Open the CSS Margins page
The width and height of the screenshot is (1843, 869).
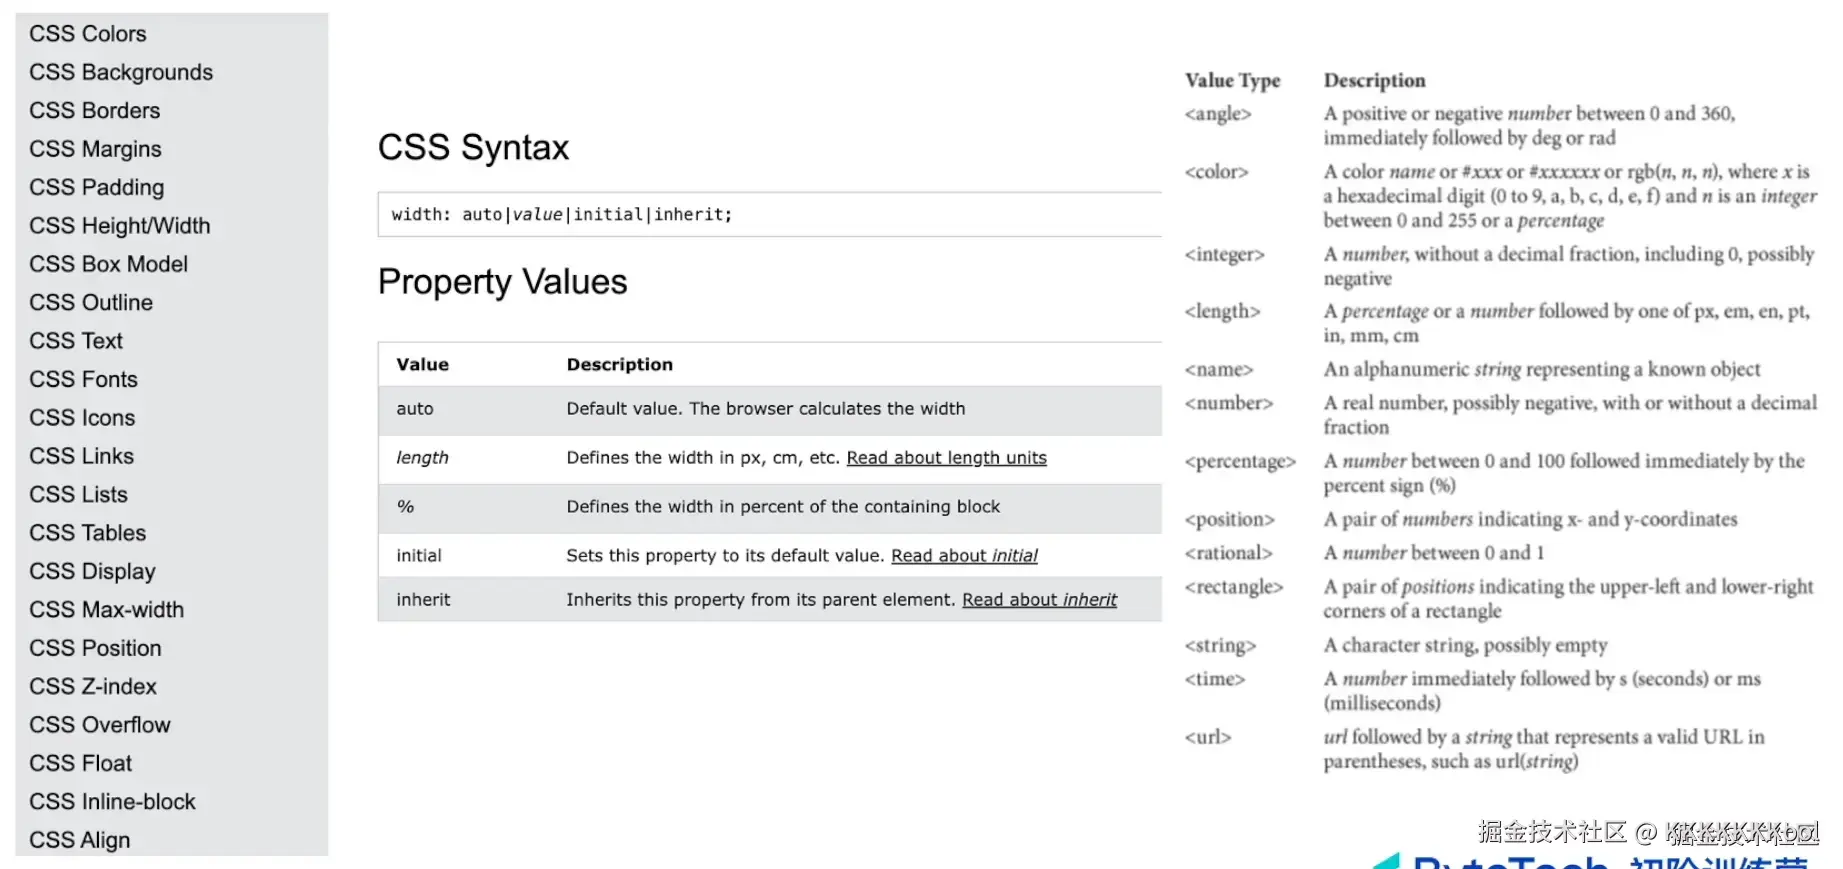(x=95, y=149)
